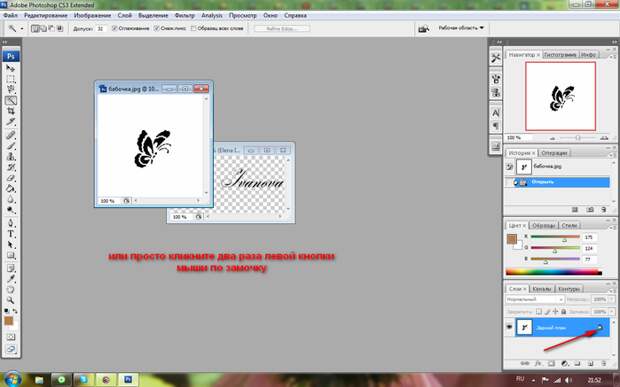Add layer style with fx icon
This screenshot has height=387, width=620.
[x=538, y=363]
